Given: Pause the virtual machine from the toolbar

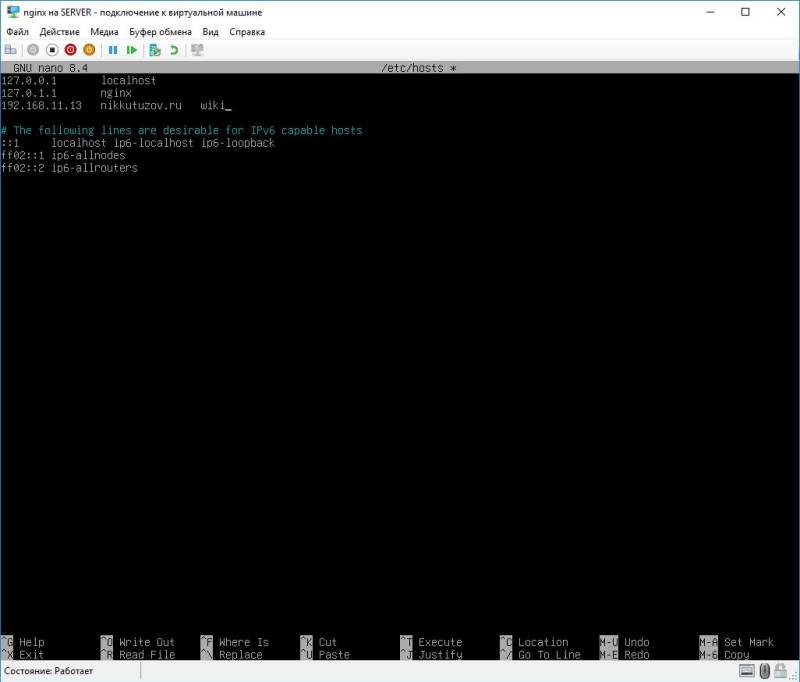Looking at the screenshot, I should [114, 50].
